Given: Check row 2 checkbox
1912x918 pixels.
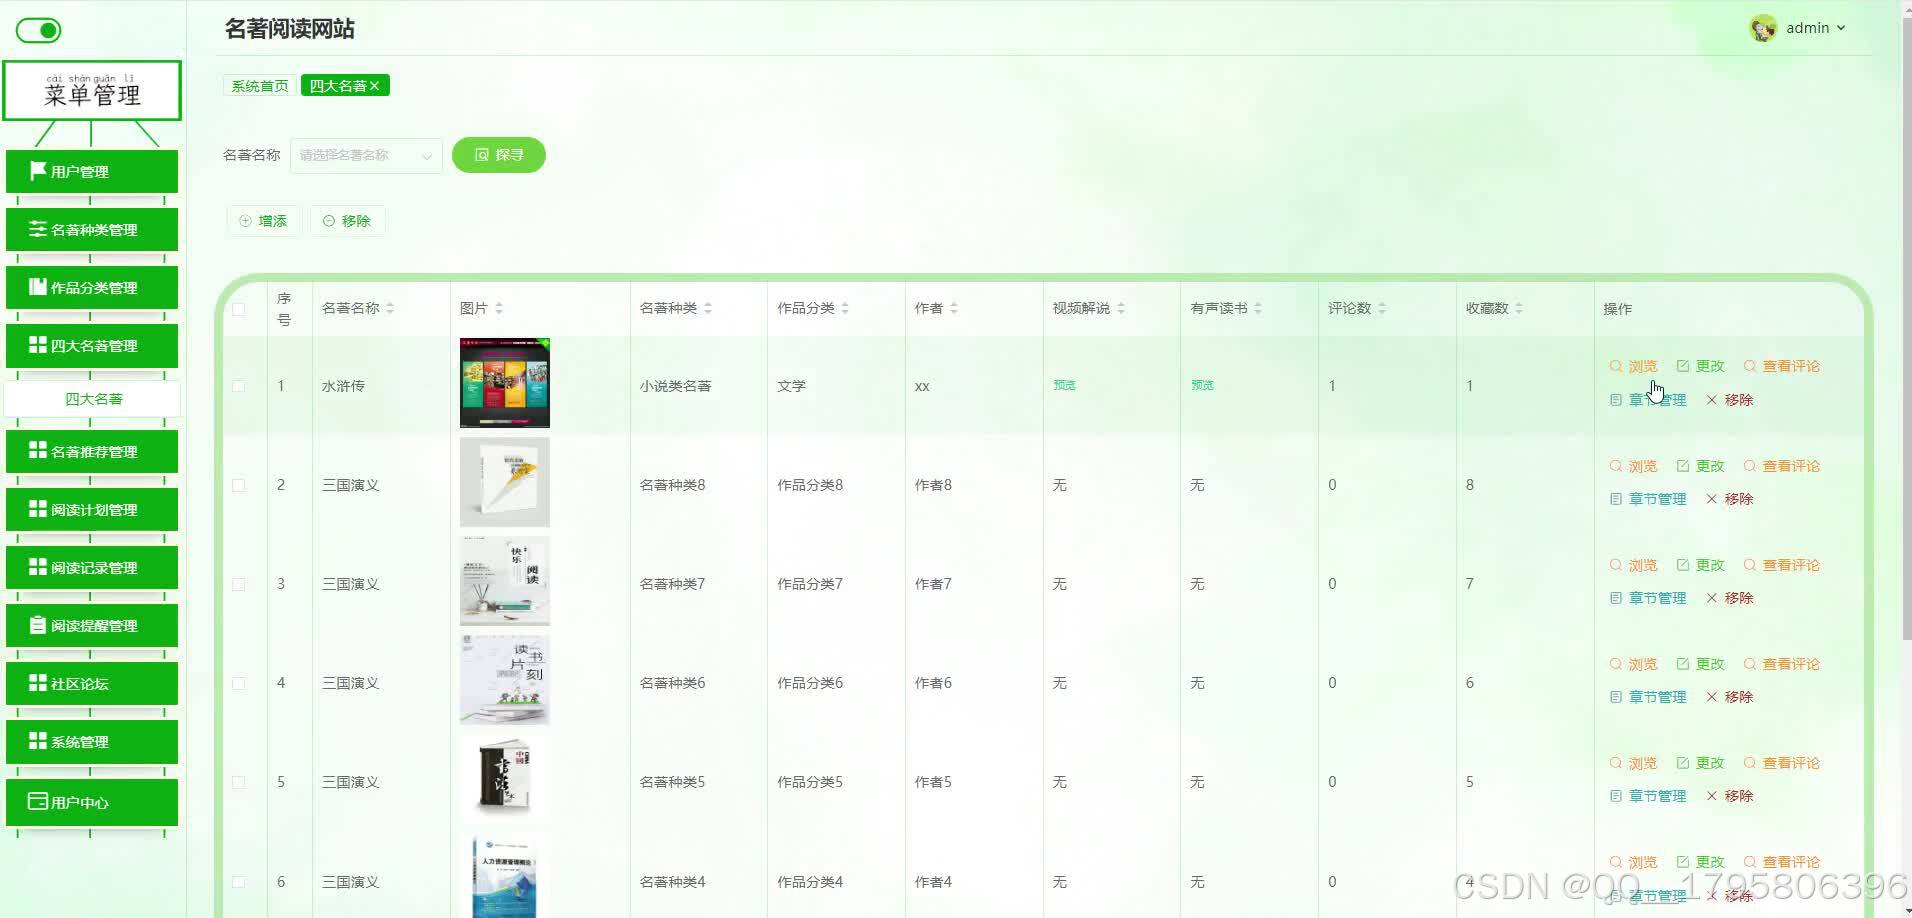Looking at the screenshot, I should coord(238,485).
